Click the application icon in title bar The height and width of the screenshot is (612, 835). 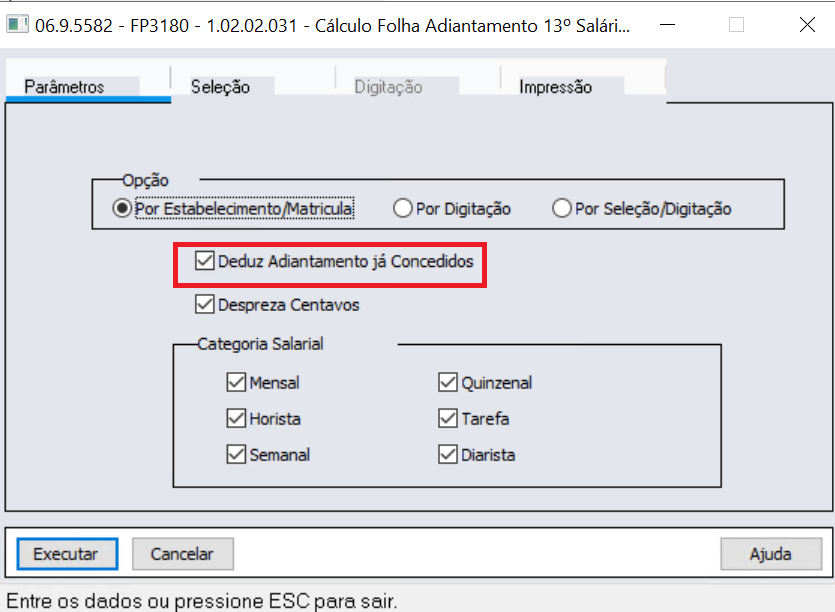pyautogui.click(x=18, y=25)
